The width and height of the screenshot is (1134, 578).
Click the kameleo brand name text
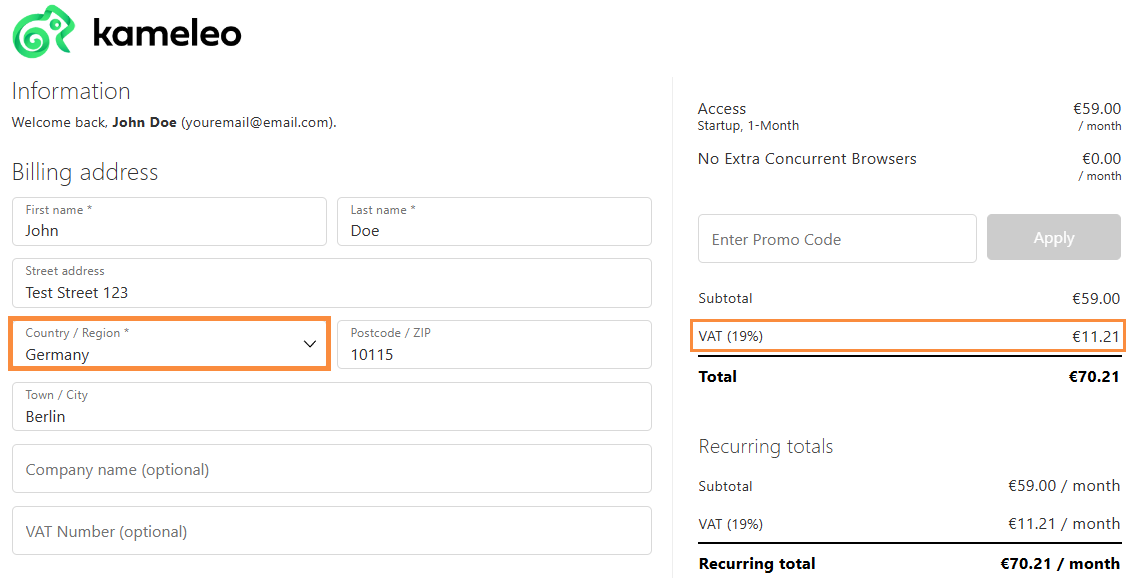coord(167,33)
